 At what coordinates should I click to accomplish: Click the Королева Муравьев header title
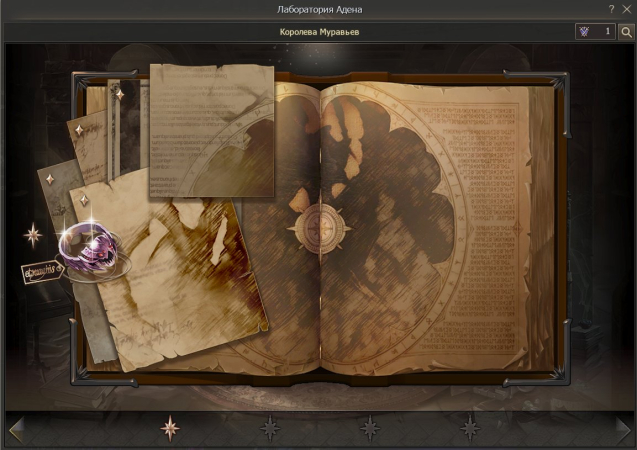click(319, 32)
